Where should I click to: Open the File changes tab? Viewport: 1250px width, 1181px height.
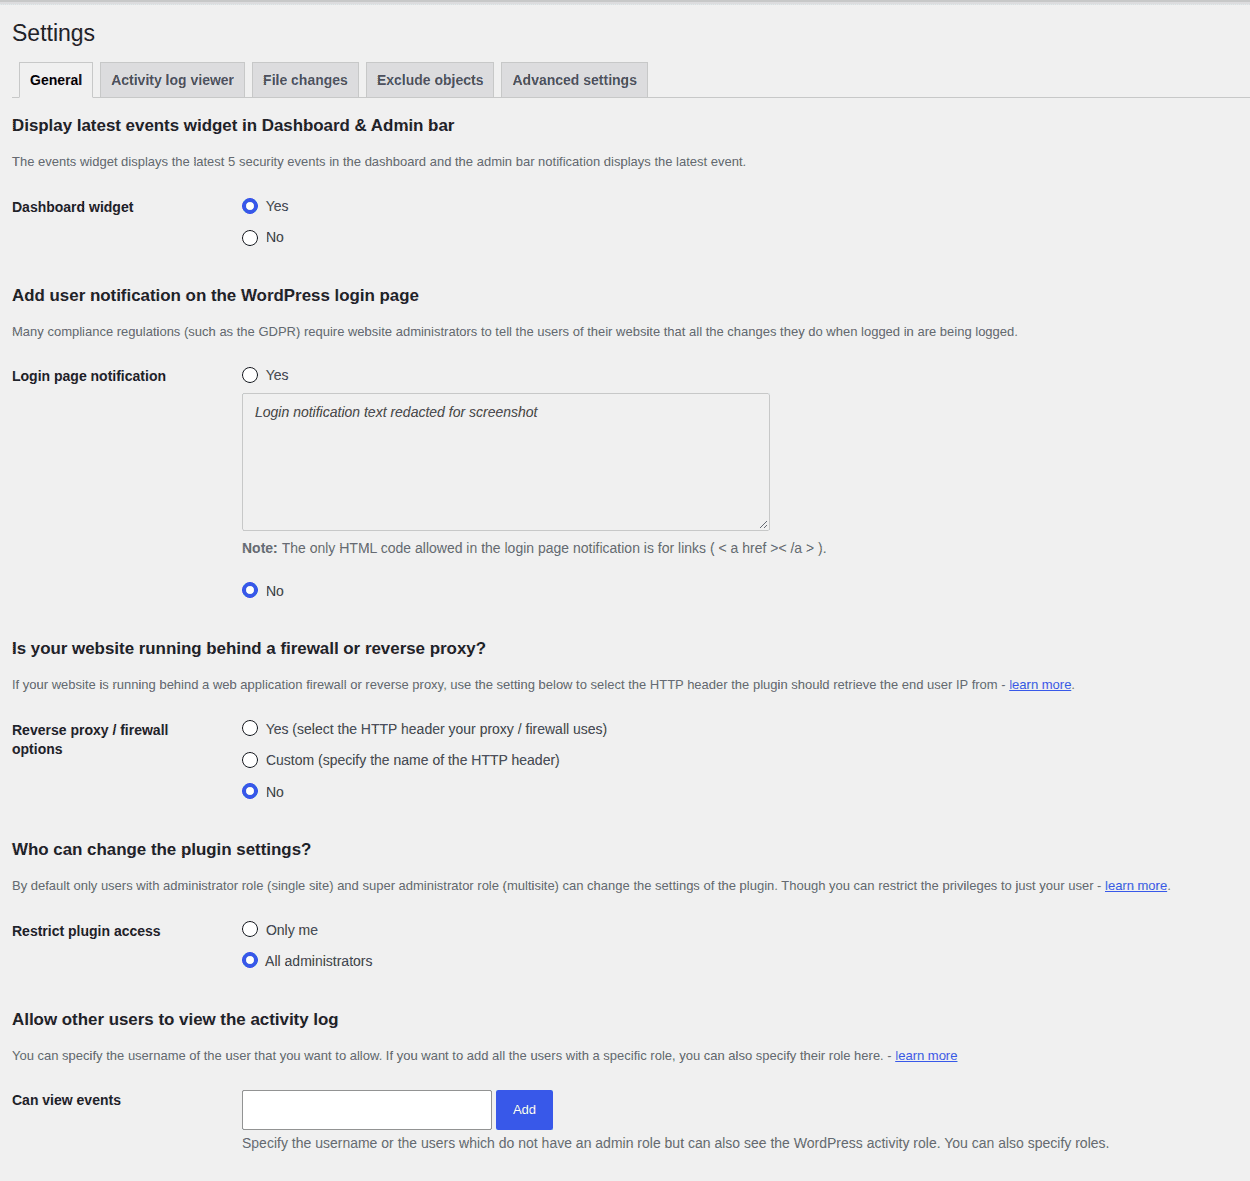(305, 80)
